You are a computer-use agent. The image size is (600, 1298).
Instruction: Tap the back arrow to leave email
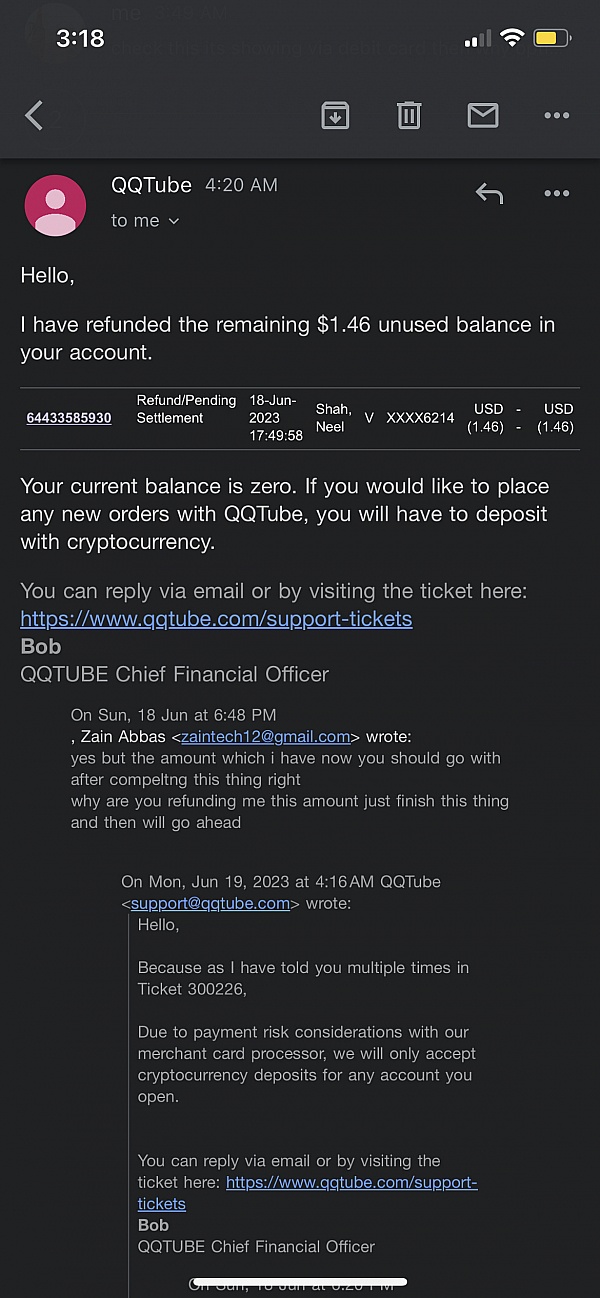point(34,116)
